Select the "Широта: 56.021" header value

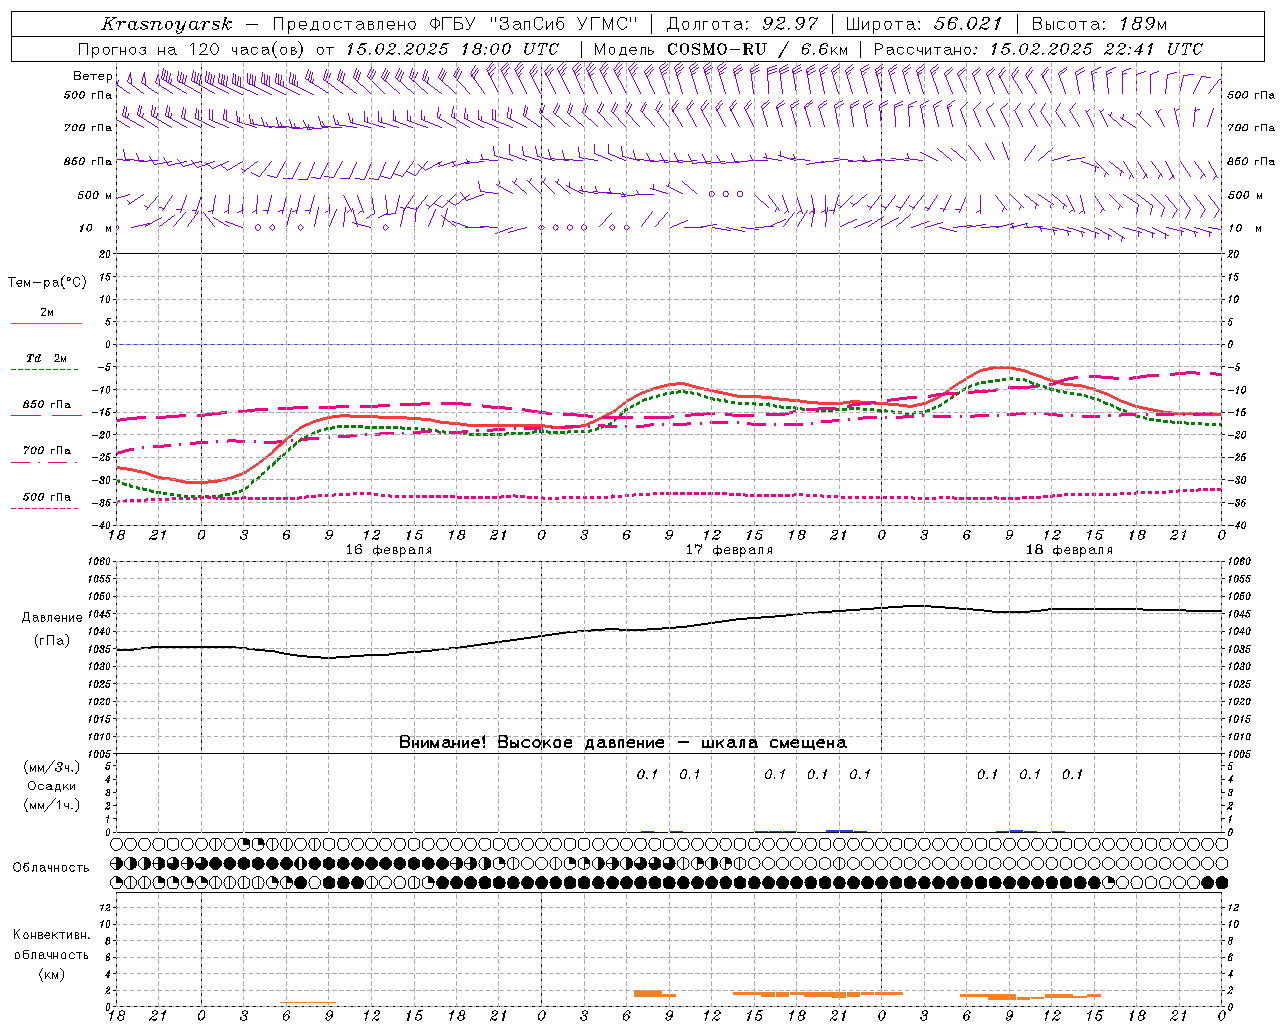click(x=924, y=23)
